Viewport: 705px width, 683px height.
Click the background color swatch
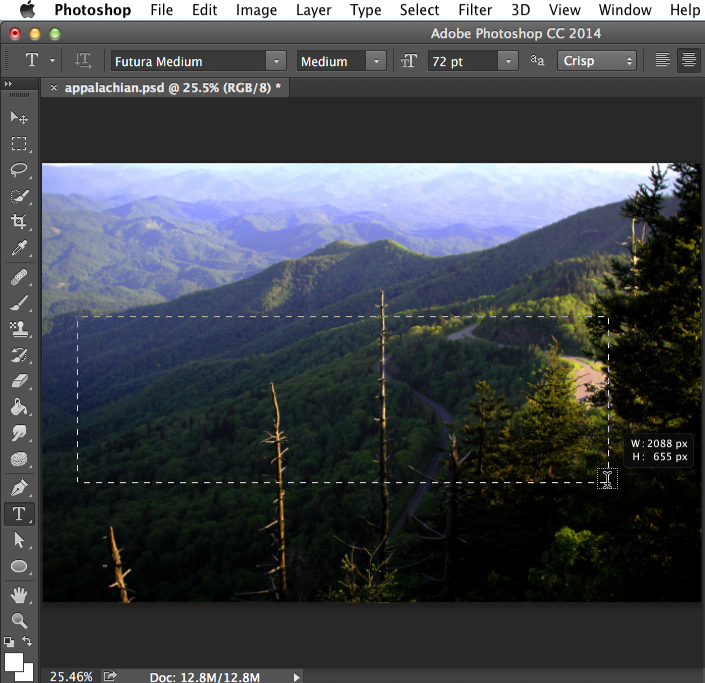pyautogui.click(x=27, y=673)
